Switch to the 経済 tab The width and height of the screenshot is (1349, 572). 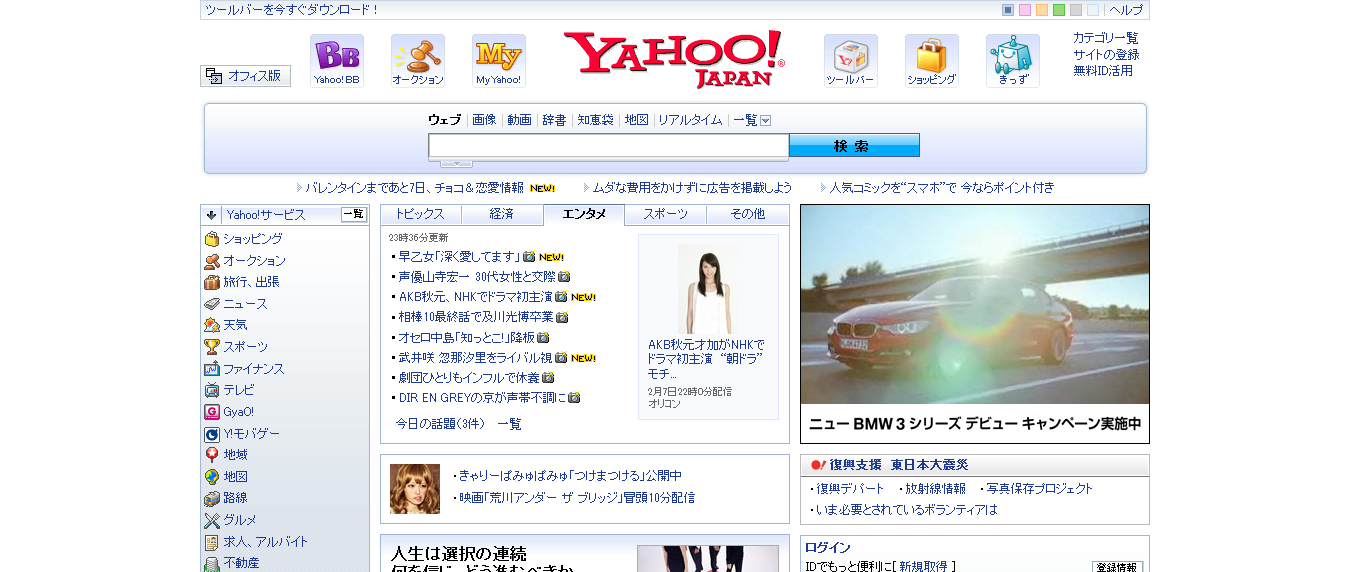502,215
